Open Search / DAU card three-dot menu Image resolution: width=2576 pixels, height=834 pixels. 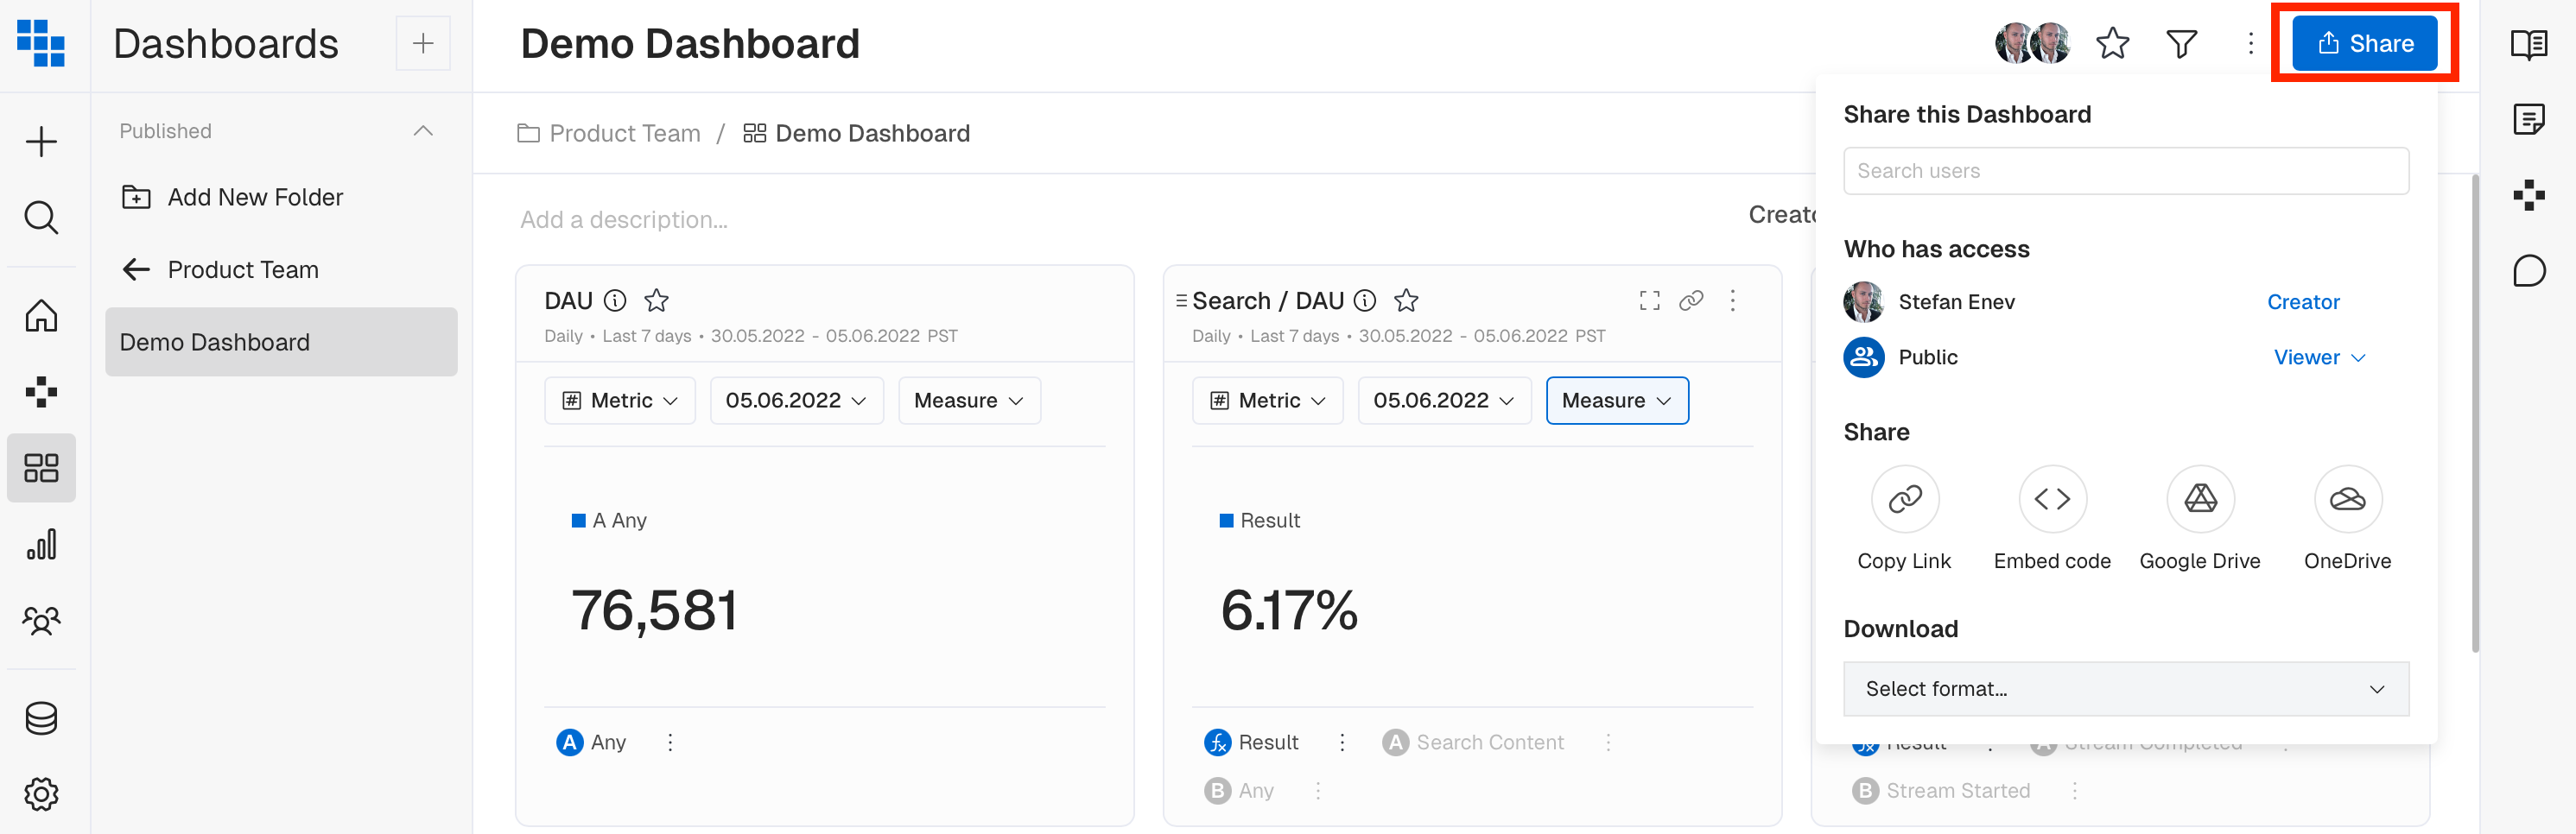pos(1733,300)
